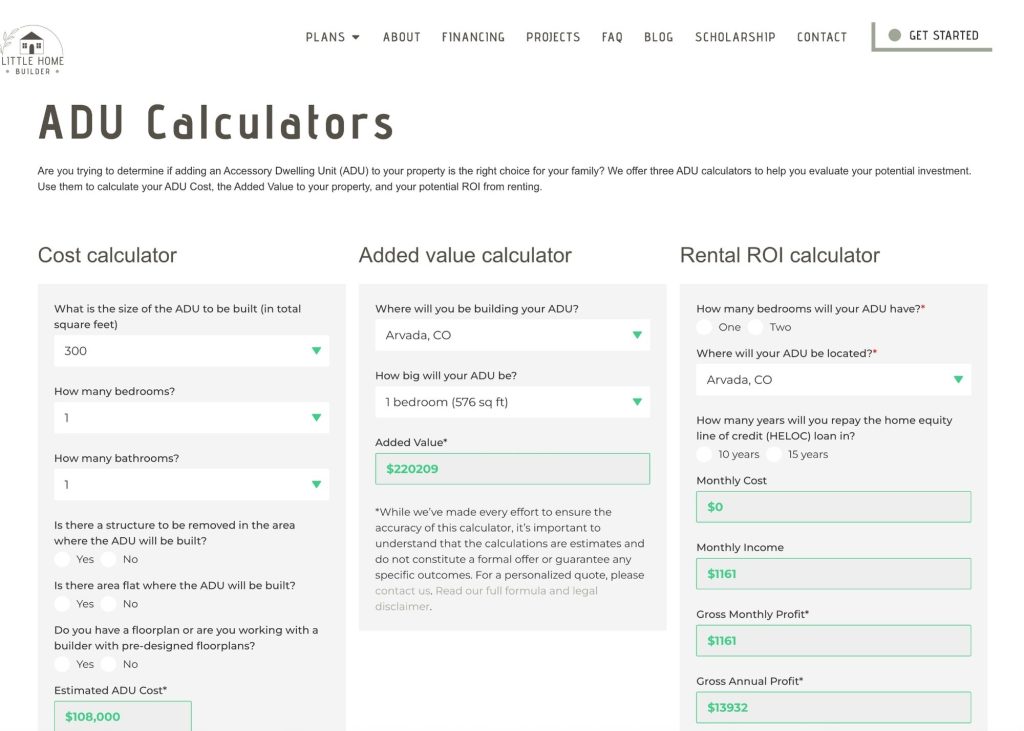Viewport: 1024px width, 731px height.
Task: Open the Scholarship page
Action: [735, 37]
